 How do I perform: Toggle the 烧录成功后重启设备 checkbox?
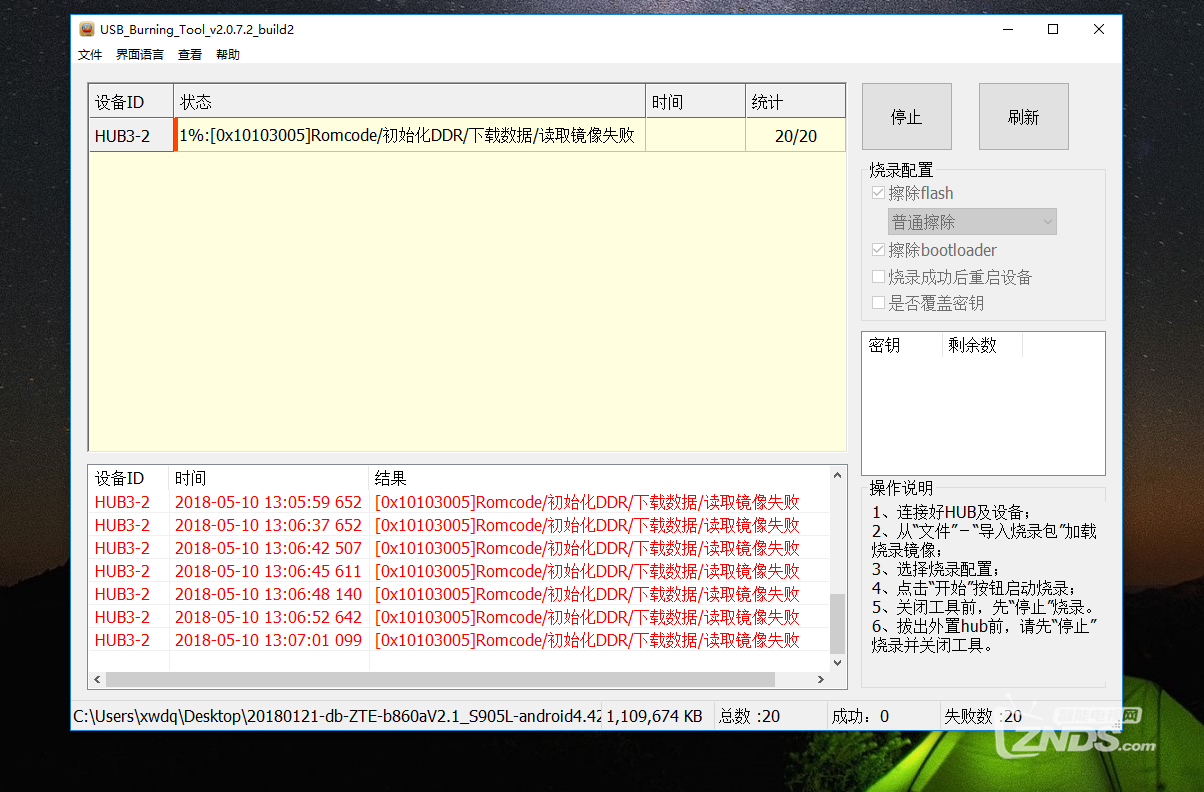tap(878, 277)
